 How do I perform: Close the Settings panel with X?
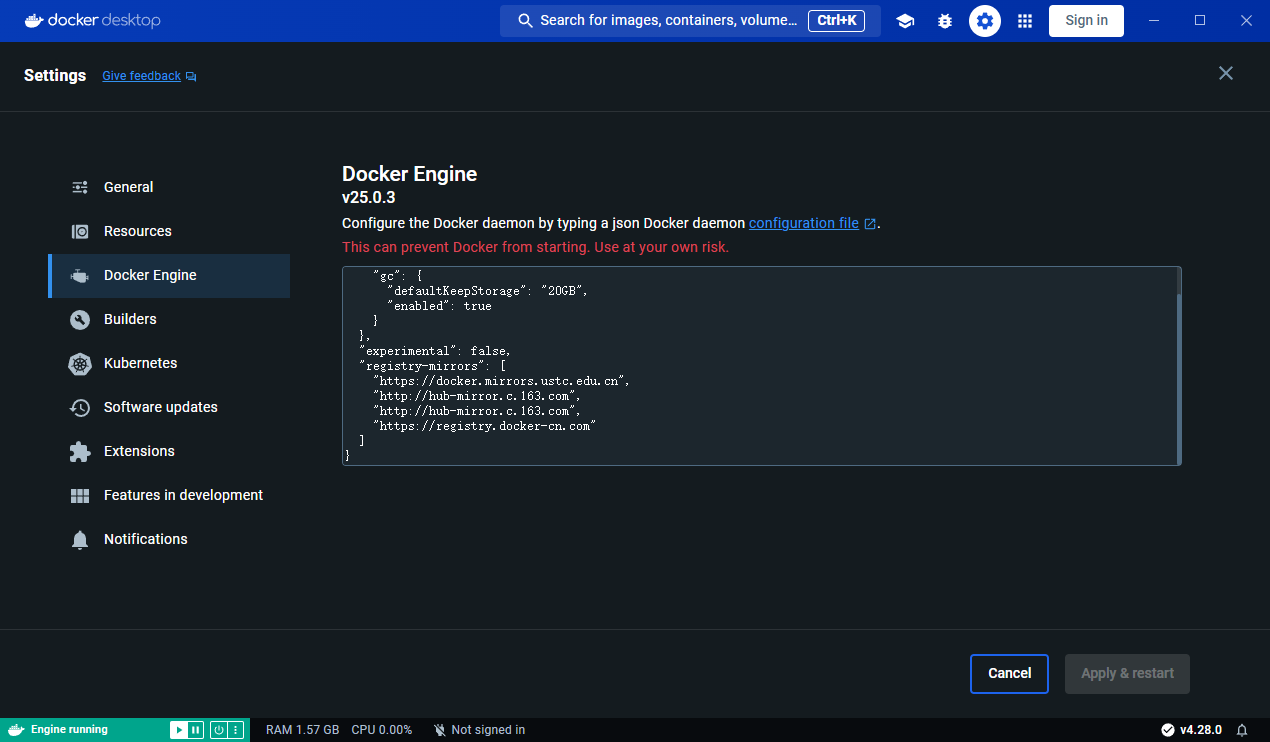pos(1226,73)
